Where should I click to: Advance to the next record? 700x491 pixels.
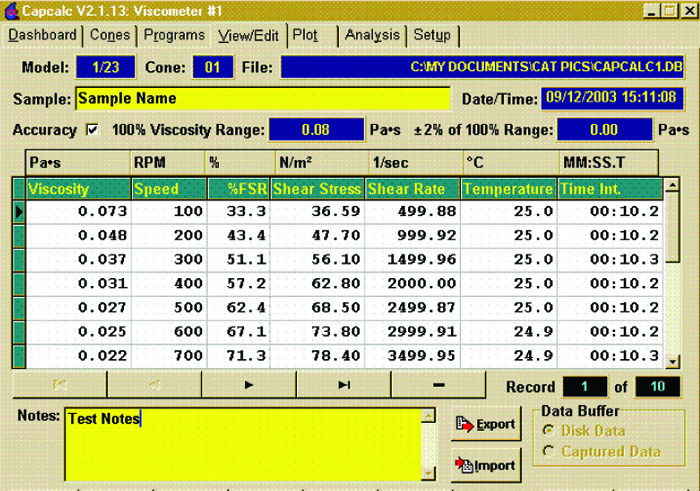pos(249,385)
